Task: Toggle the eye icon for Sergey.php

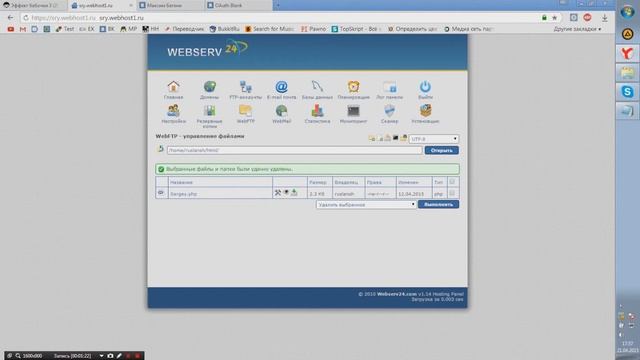Action: click(x=161, y=193)
